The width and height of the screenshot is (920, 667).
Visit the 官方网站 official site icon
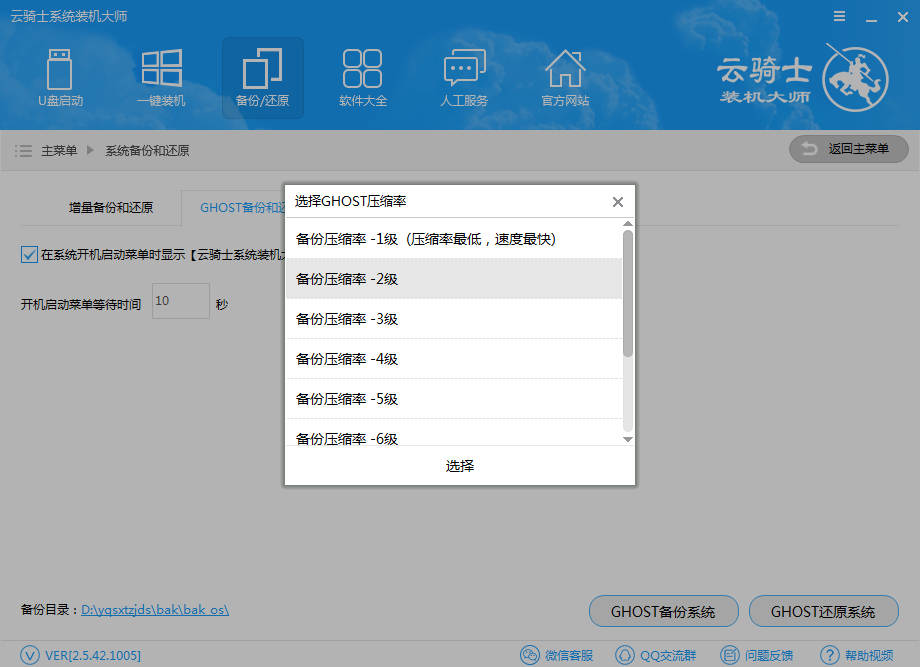tap(565, 78)
